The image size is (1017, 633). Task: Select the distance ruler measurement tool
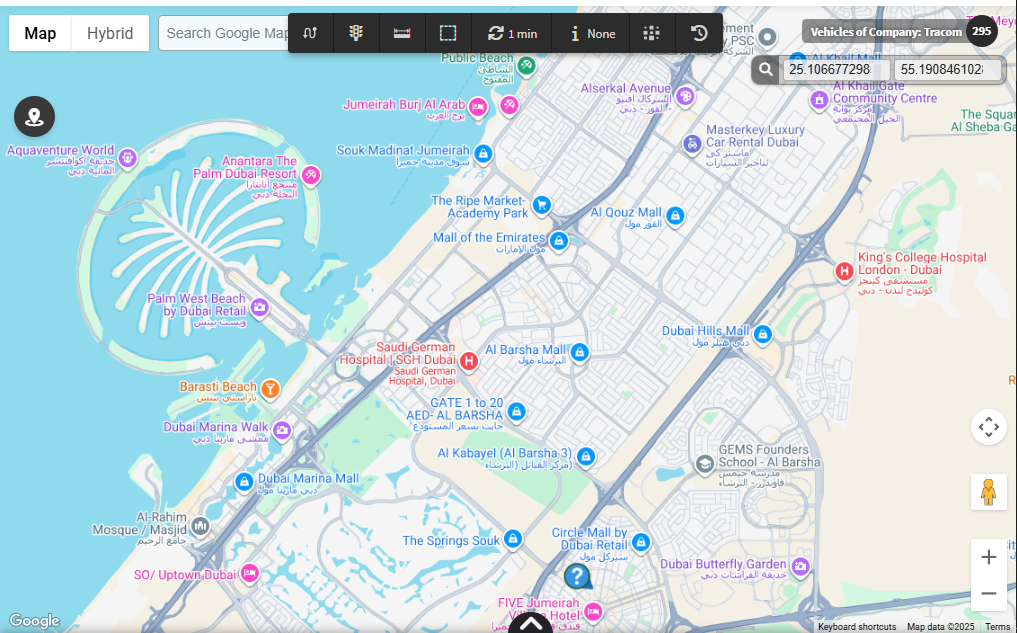402,33
